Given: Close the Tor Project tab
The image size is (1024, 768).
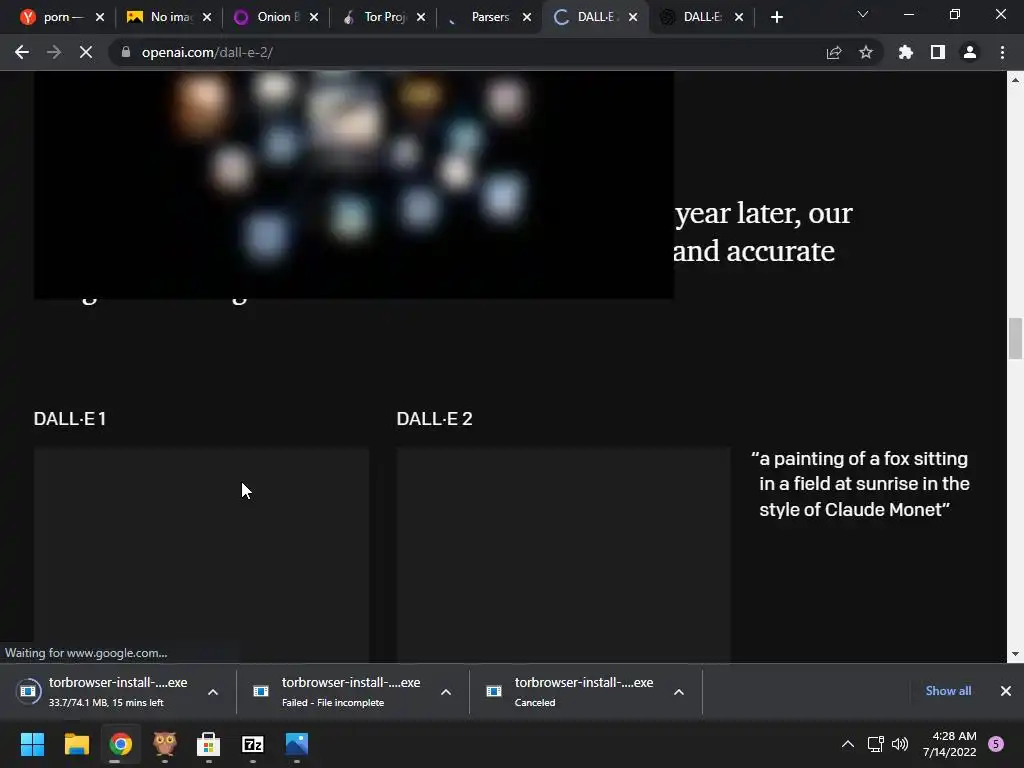Looking at the screenshot, I should point(421,17).
